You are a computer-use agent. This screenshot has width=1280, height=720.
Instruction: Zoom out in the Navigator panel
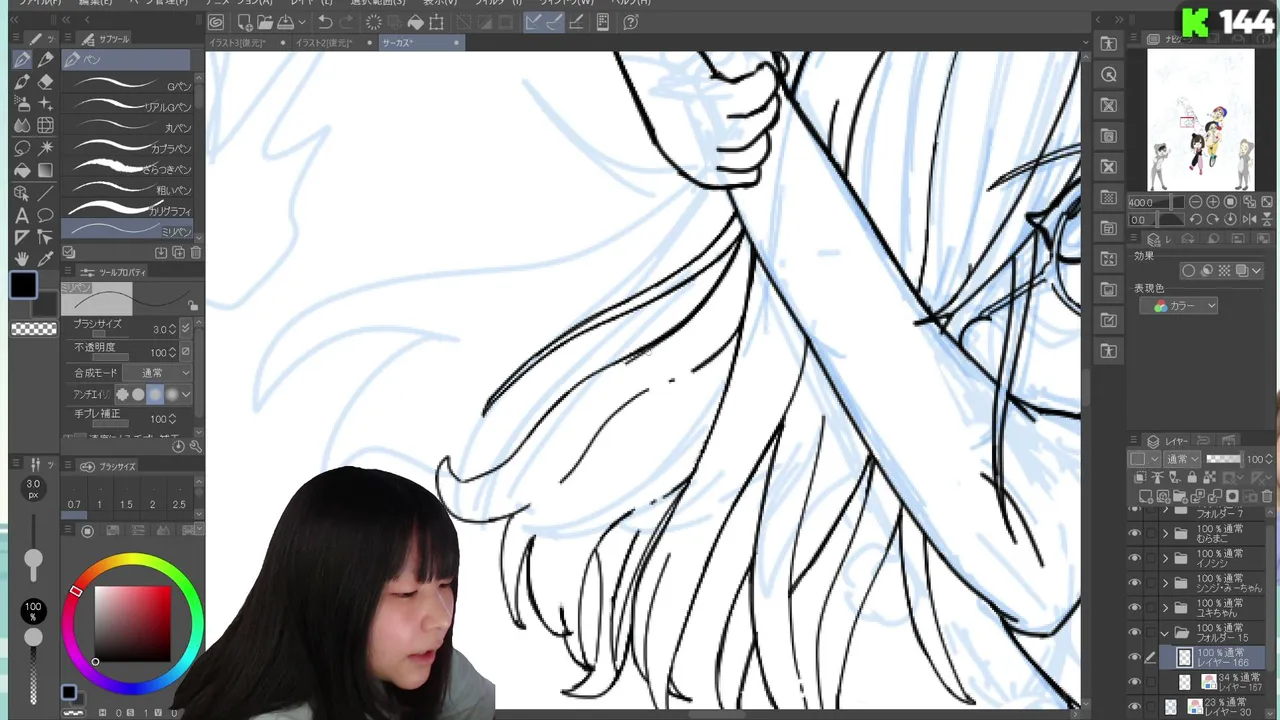[x=1196, y=202]
